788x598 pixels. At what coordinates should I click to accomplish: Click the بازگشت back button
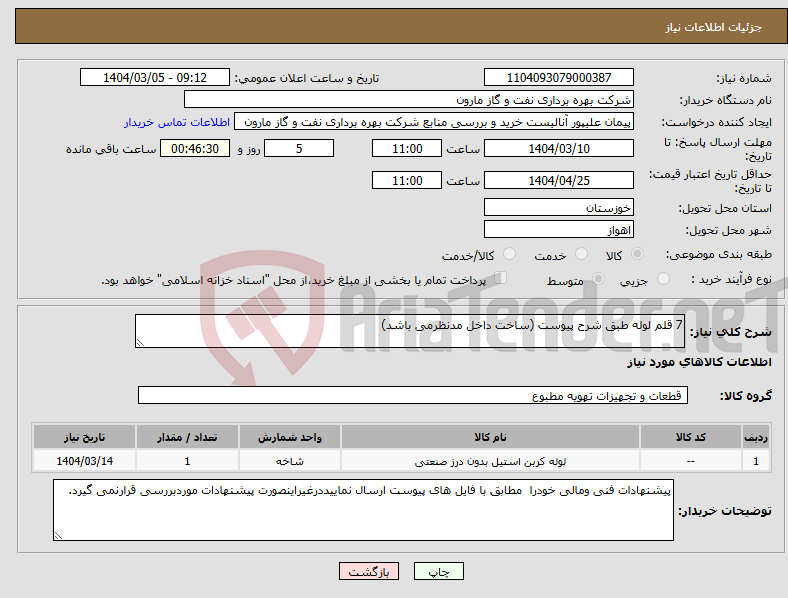click(369, 571)
